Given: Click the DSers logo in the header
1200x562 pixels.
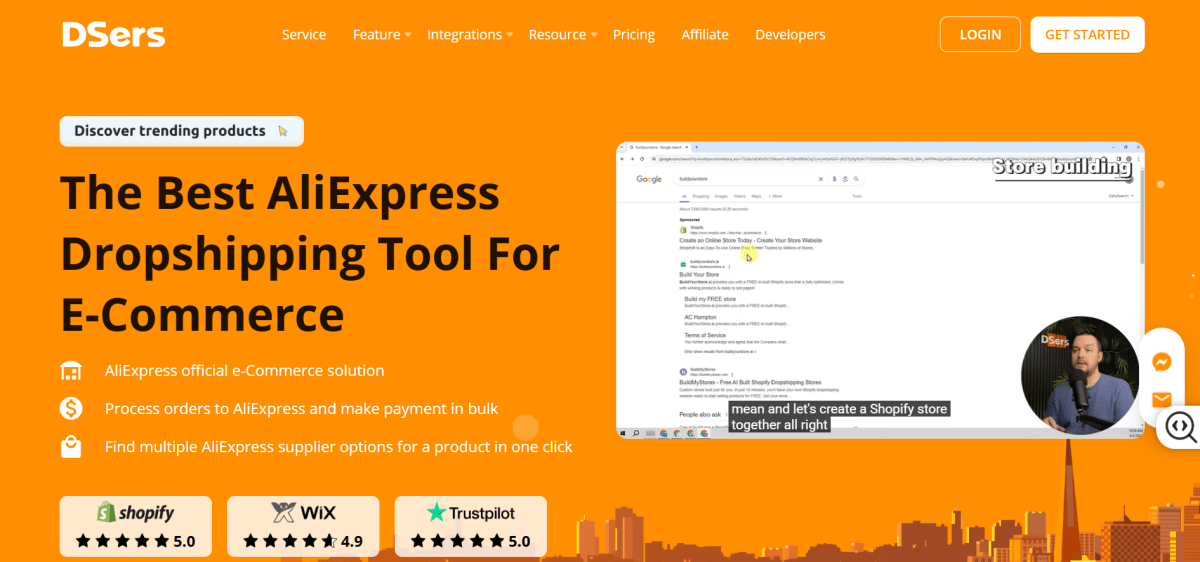Looking at the screenshot, I should pos(113,34).
